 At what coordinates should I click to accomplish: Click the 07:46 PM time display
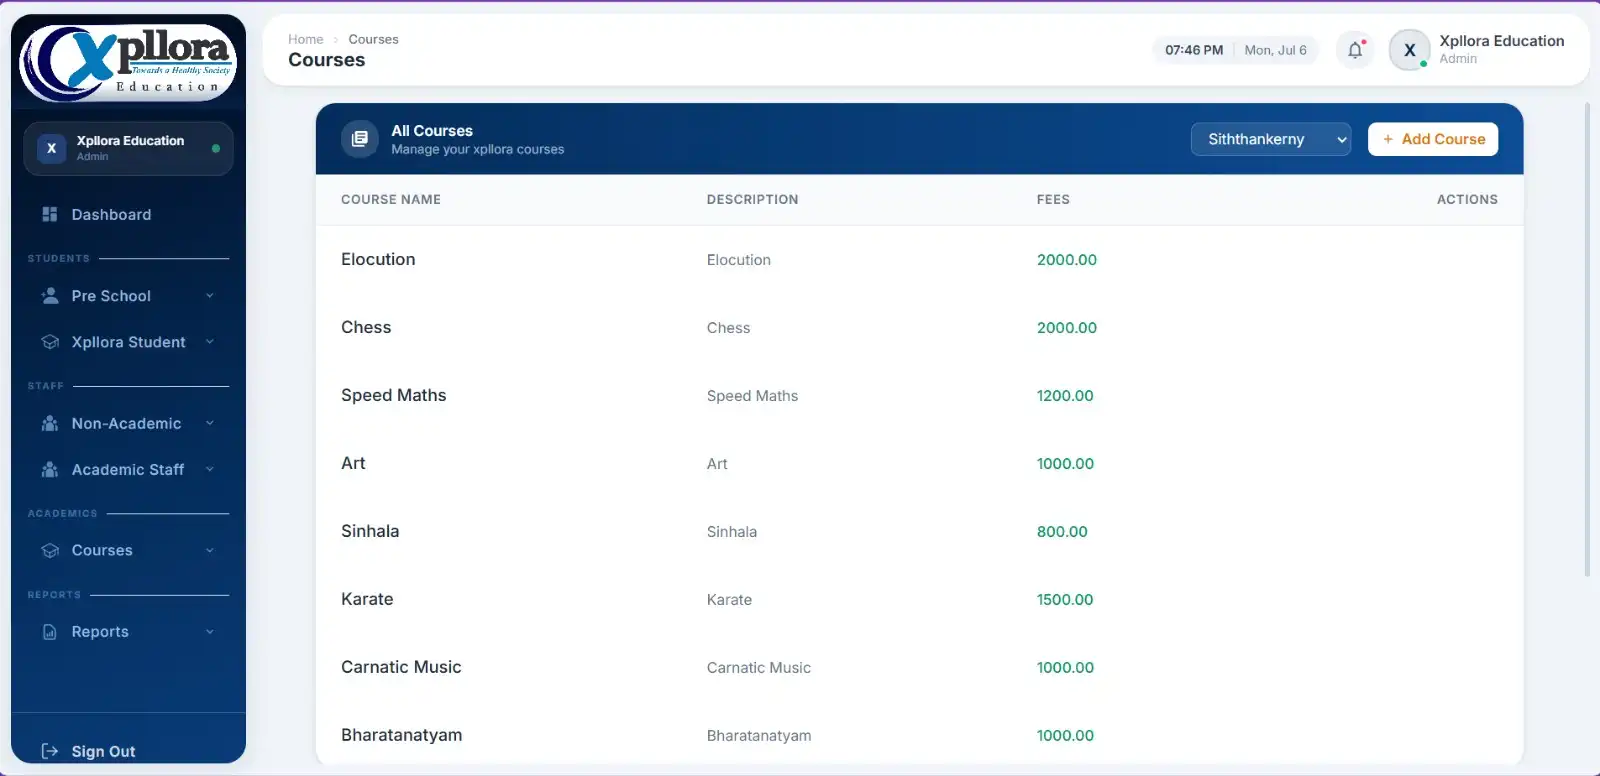(1194, 50)
